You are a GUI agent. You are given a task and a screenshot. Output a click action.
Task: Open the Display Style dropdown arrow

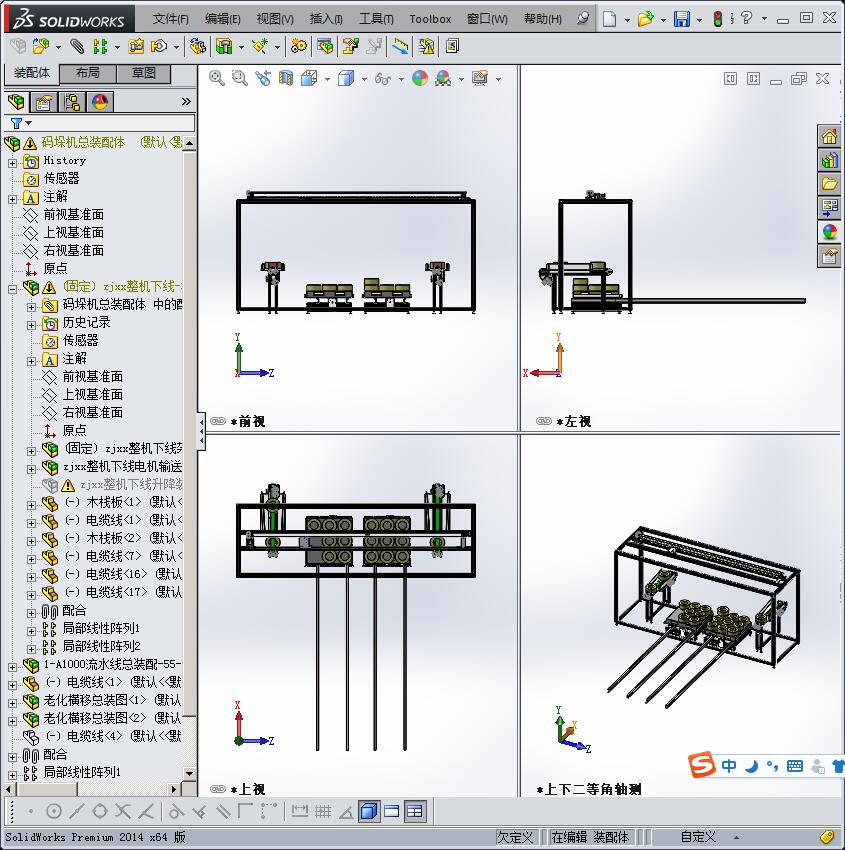[x=364, y=79]
